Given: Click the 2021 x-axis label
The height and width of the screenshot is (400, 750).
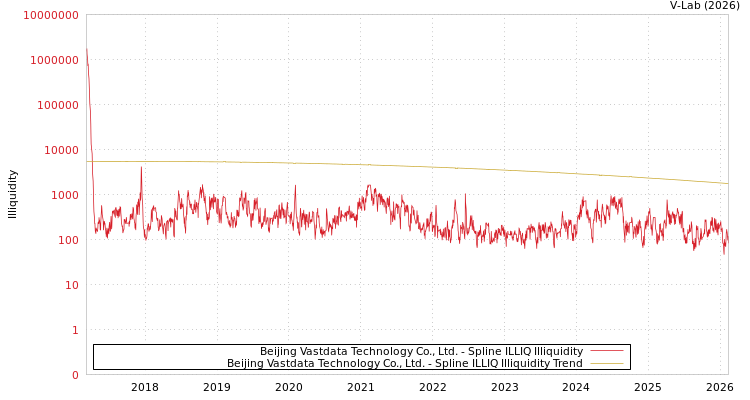Looking at the screenshot, I should [x=361, y=387].
